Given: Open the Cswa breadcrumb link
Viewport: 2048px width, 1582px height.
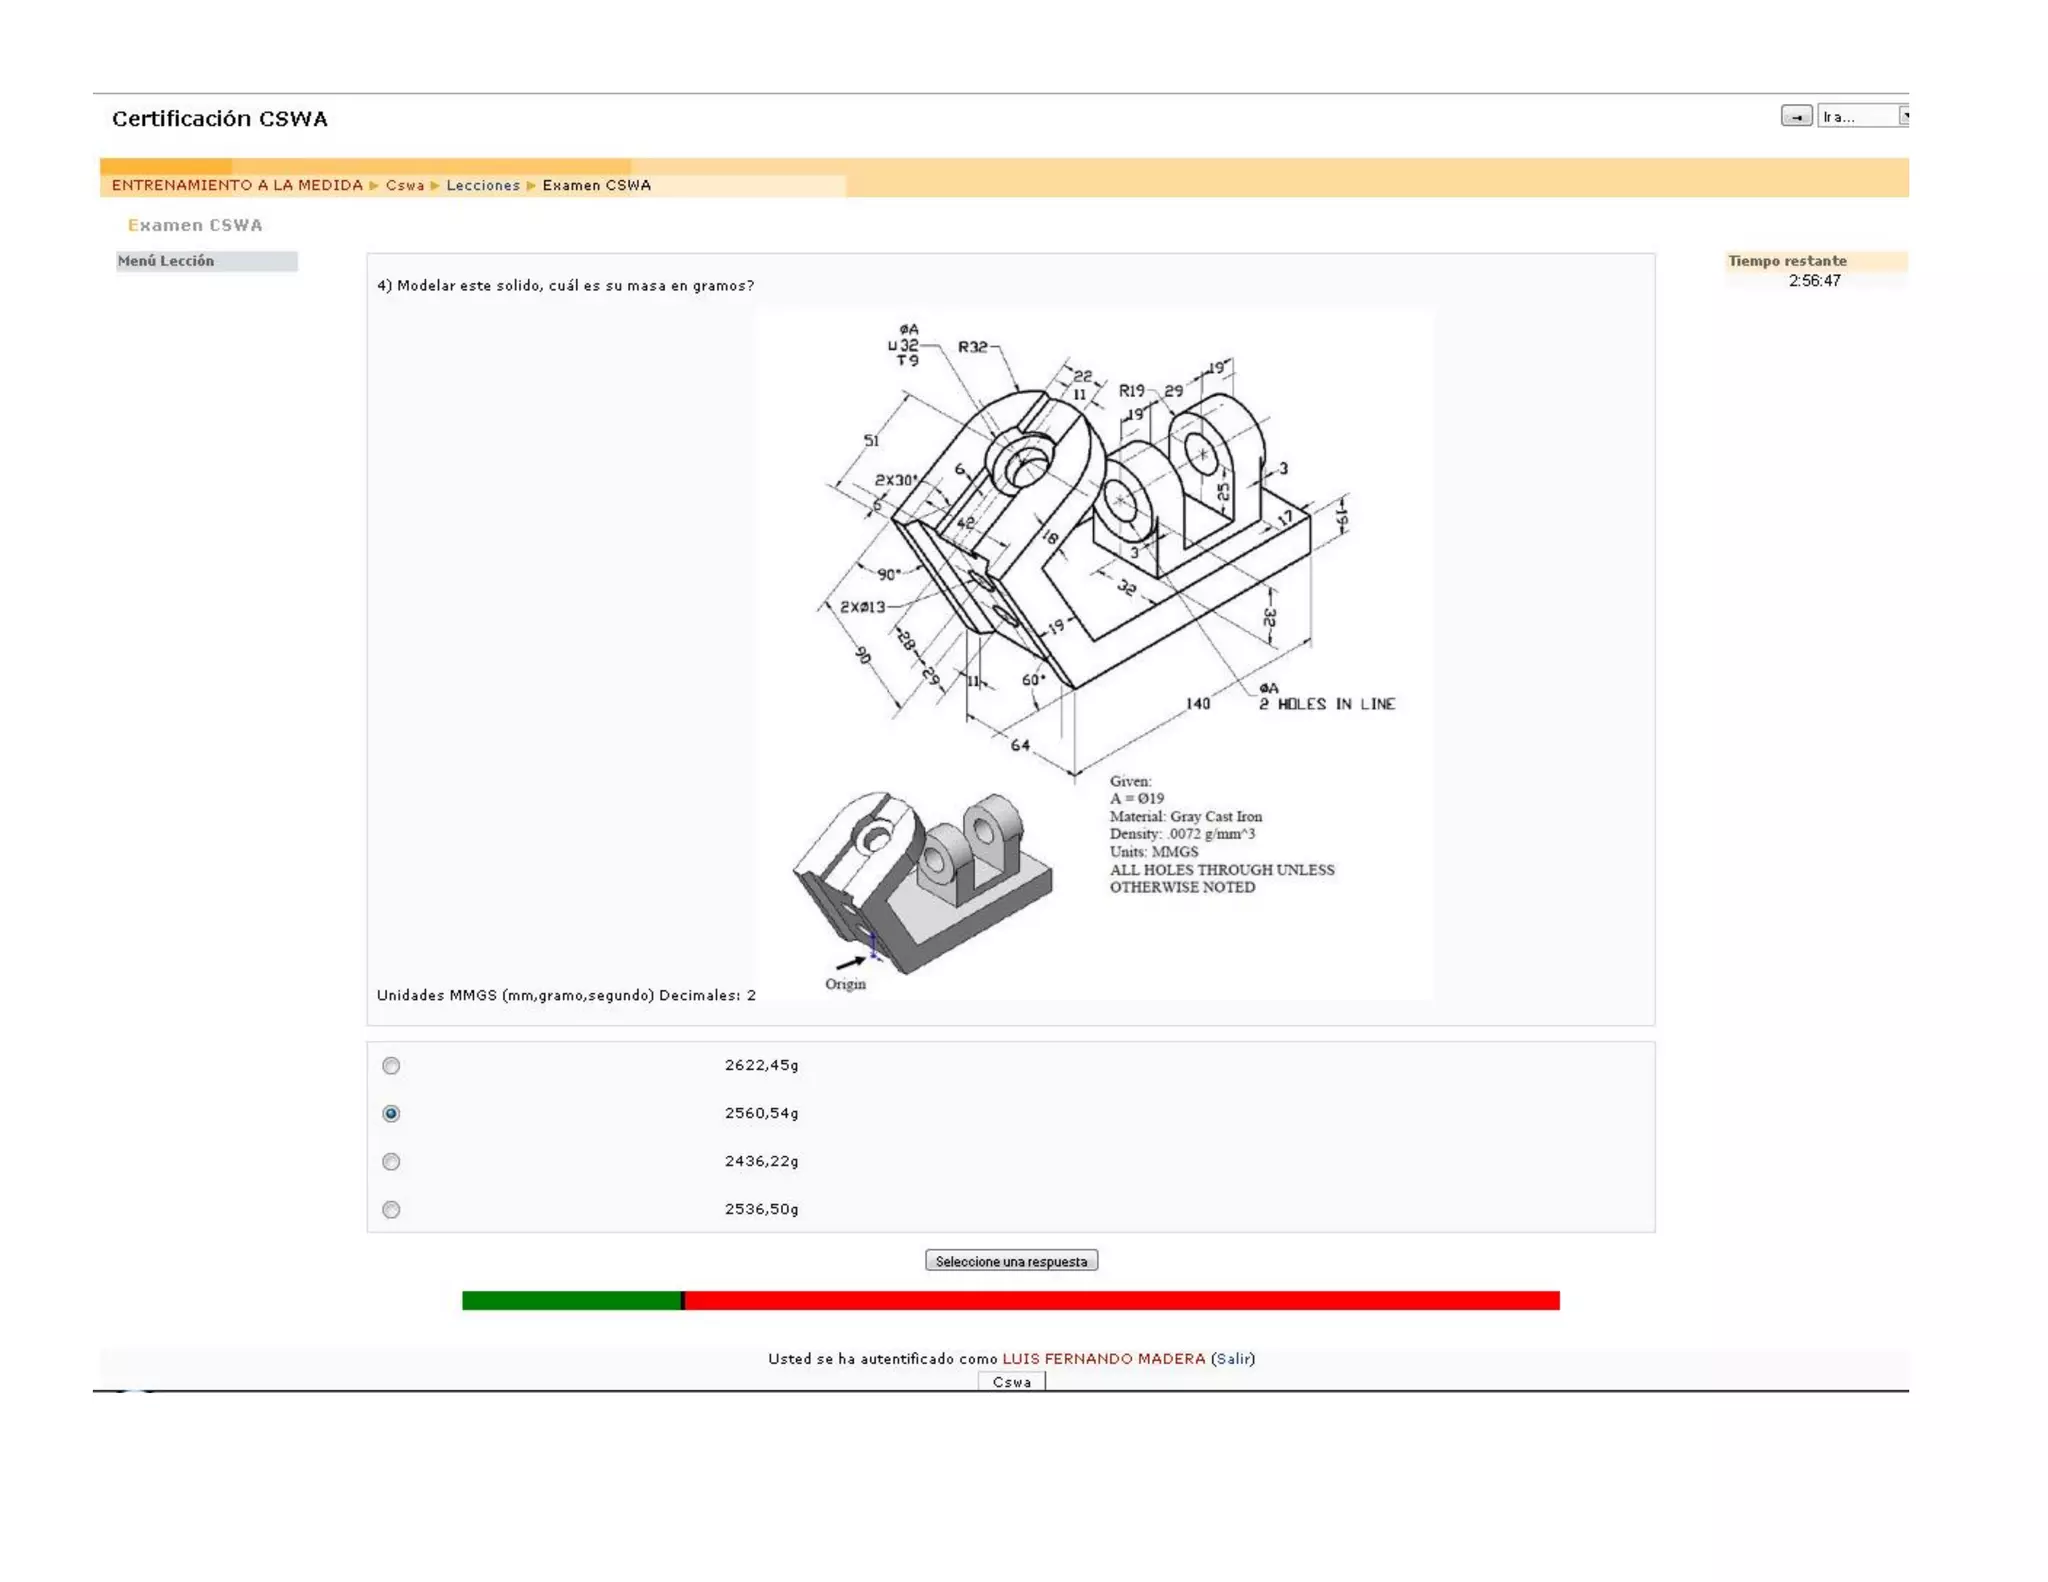Looking at the screenshot, I should coord(405,186).
